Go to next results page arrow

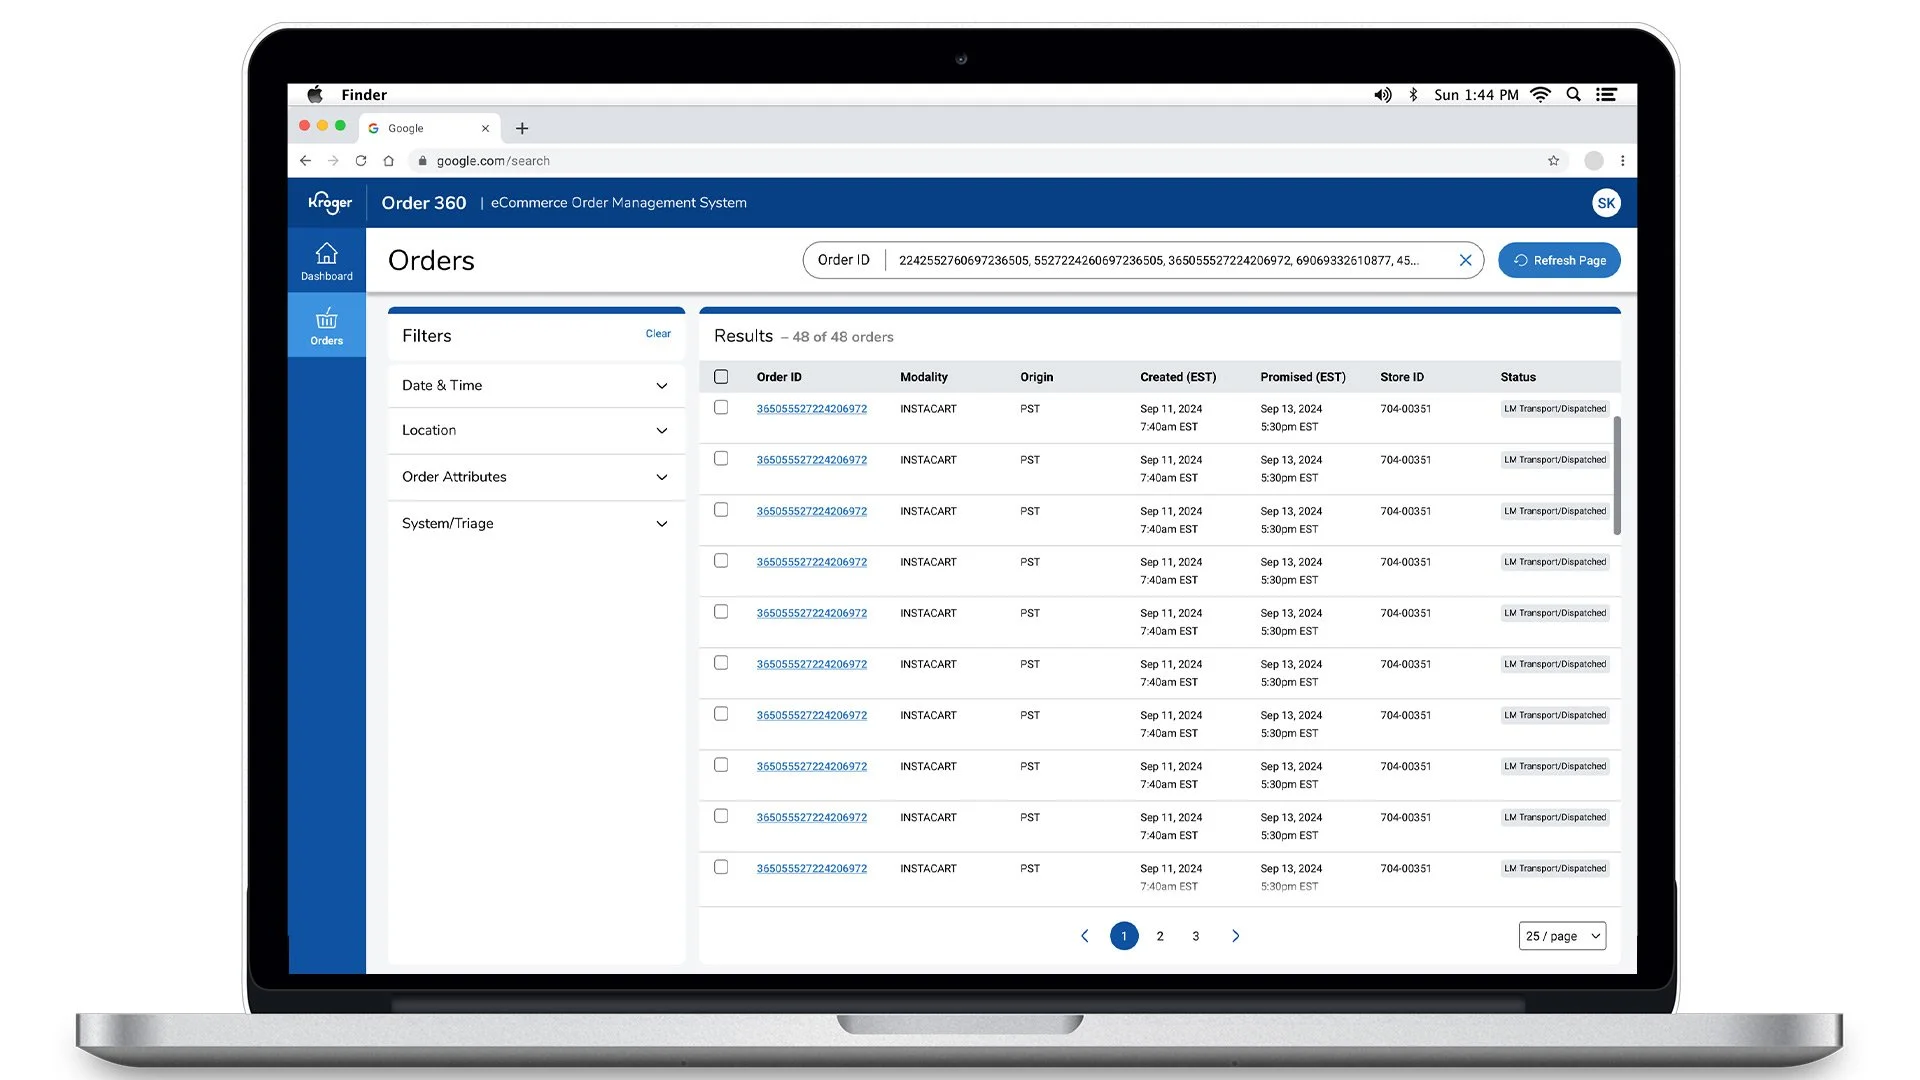pos(1235,936)
